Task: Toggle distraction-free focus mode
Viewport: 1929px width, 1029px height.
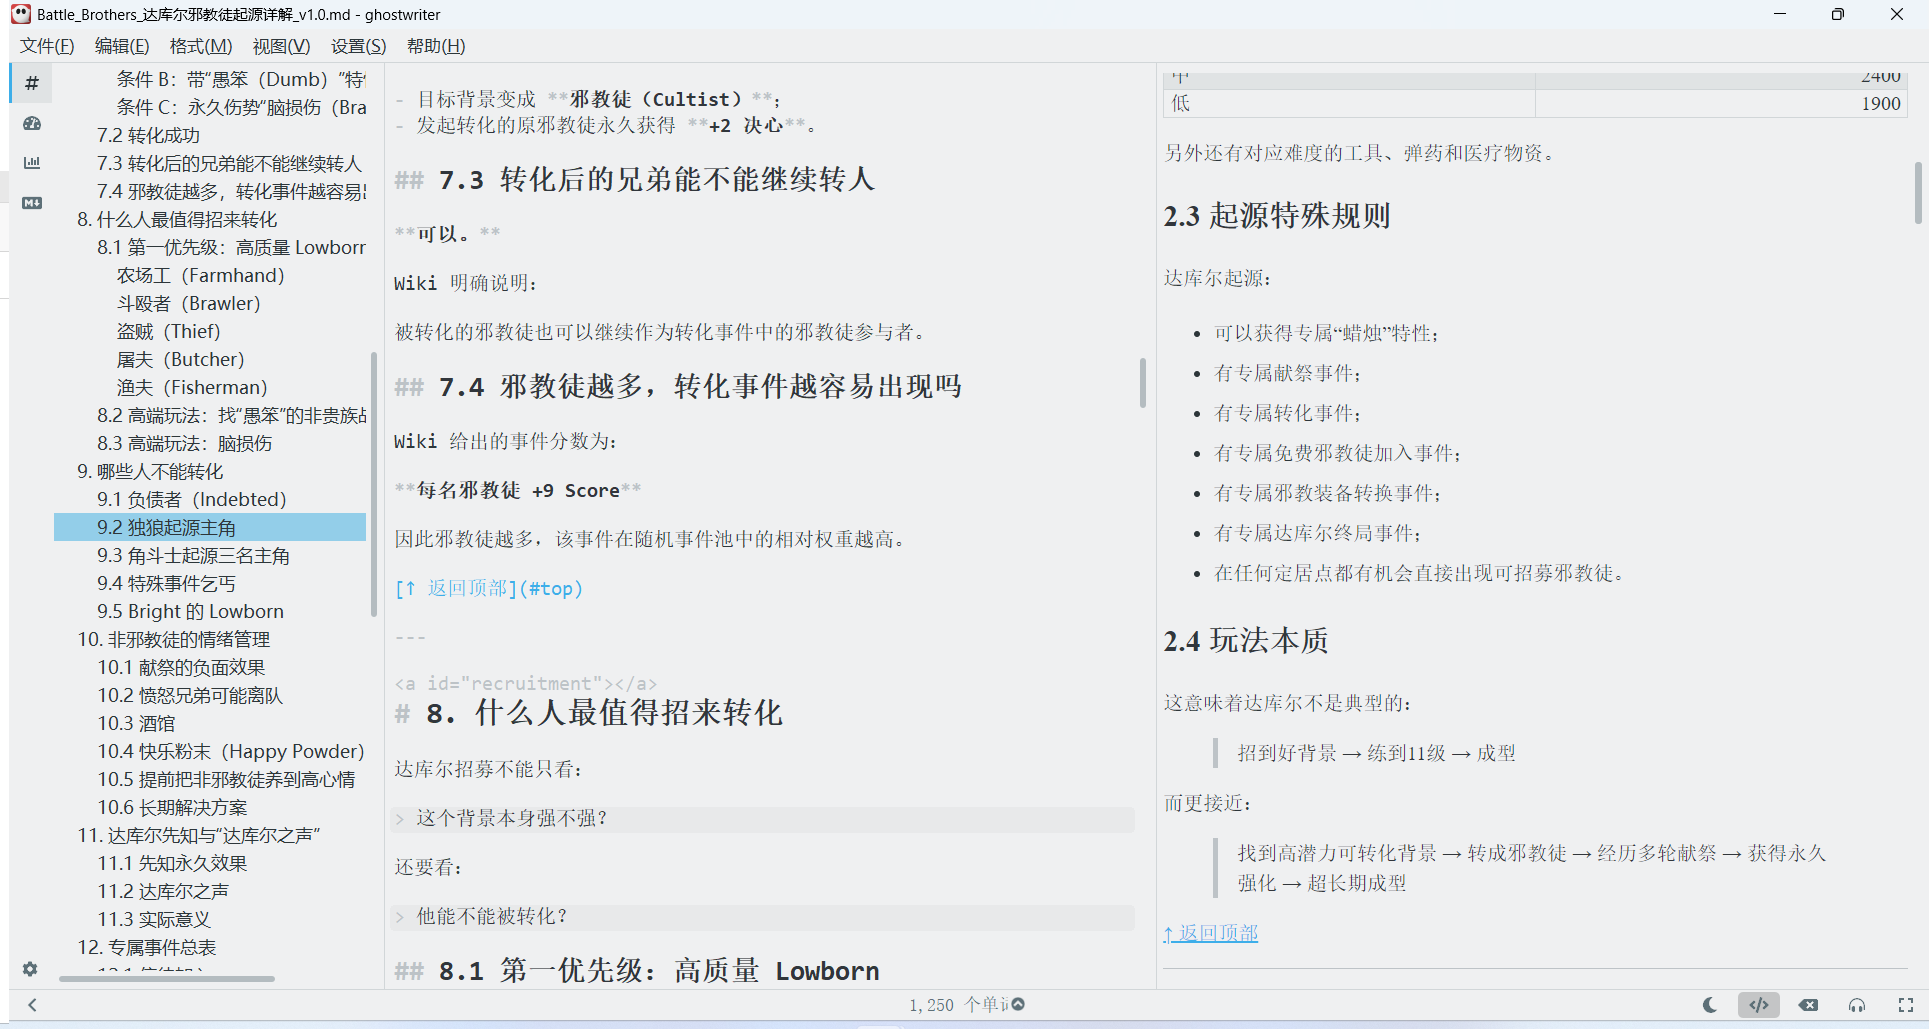Action: (x=1857, y=1005)
